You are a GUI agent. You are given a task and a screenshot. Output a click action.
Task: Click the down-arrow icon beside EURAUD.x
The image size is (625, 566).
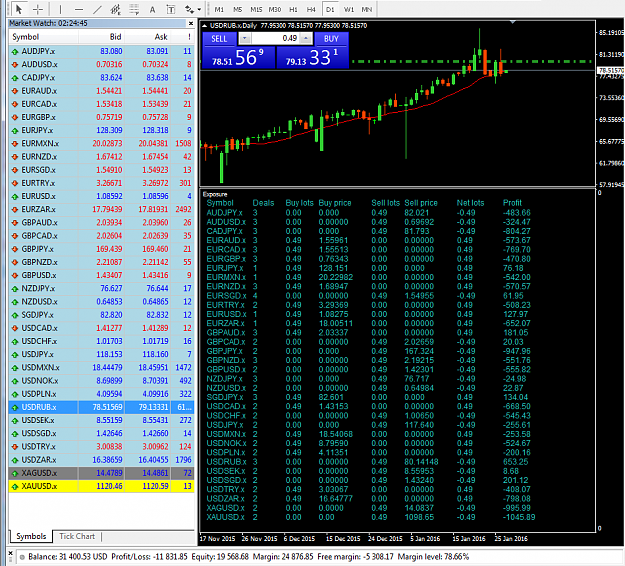(15, 91)
